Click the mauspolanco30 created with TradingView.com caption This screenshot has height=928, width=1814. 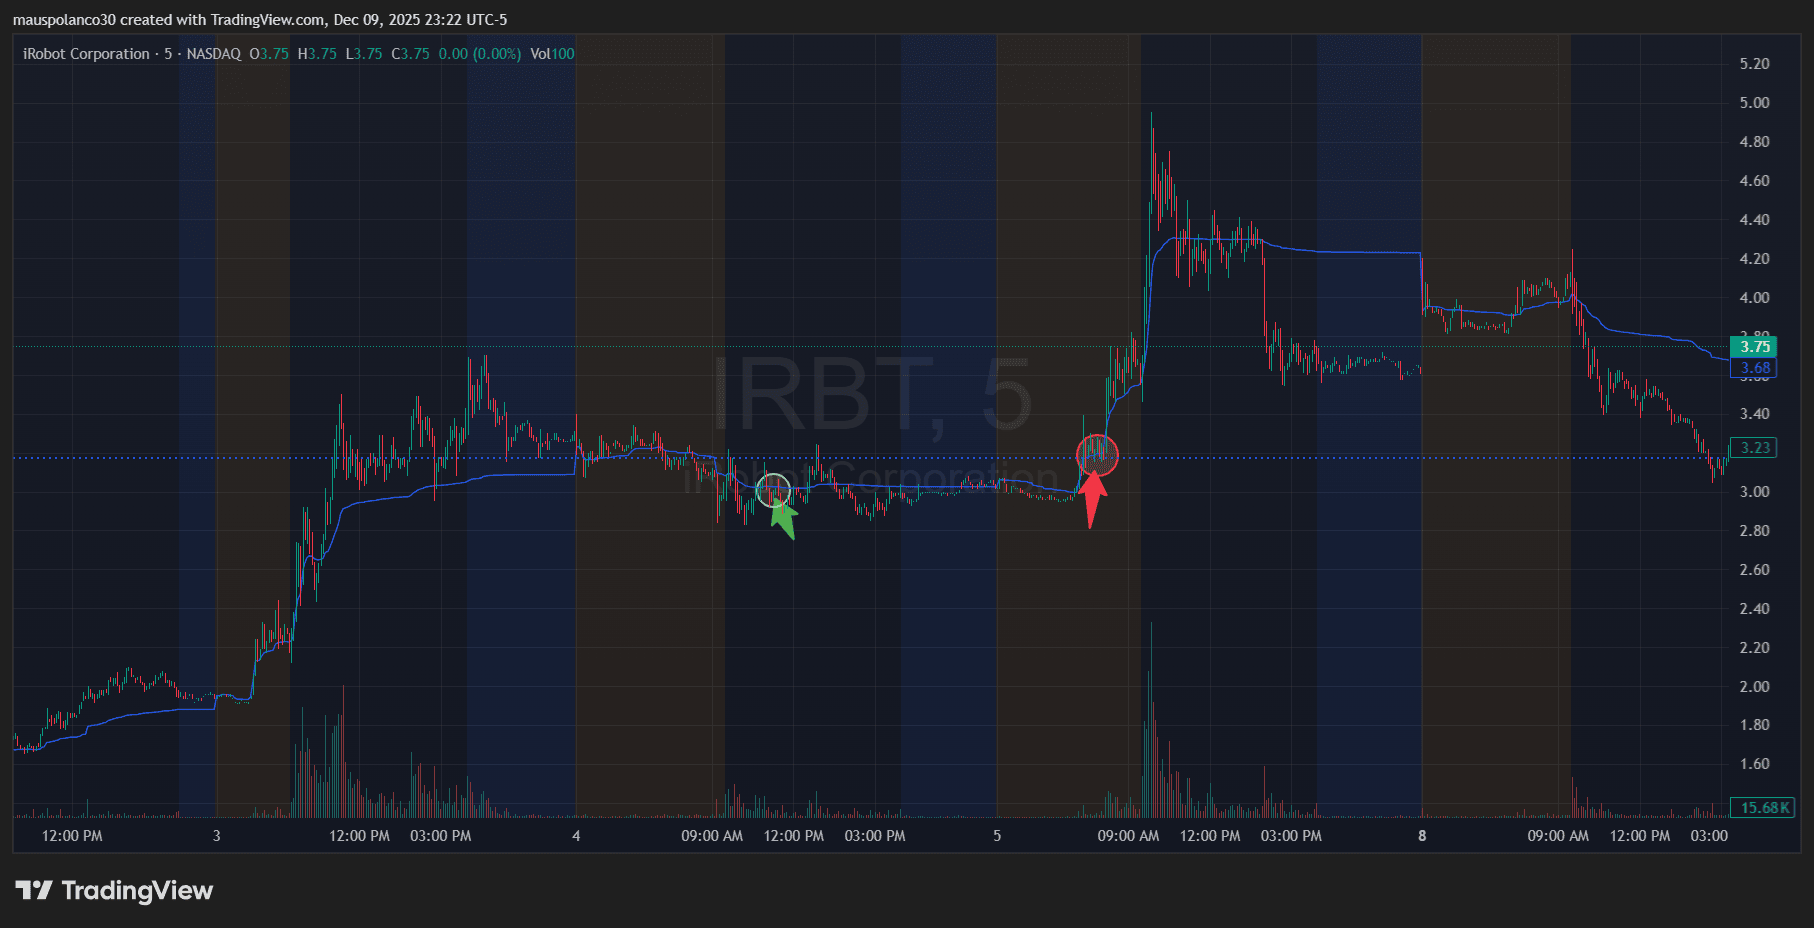[260, 20]
